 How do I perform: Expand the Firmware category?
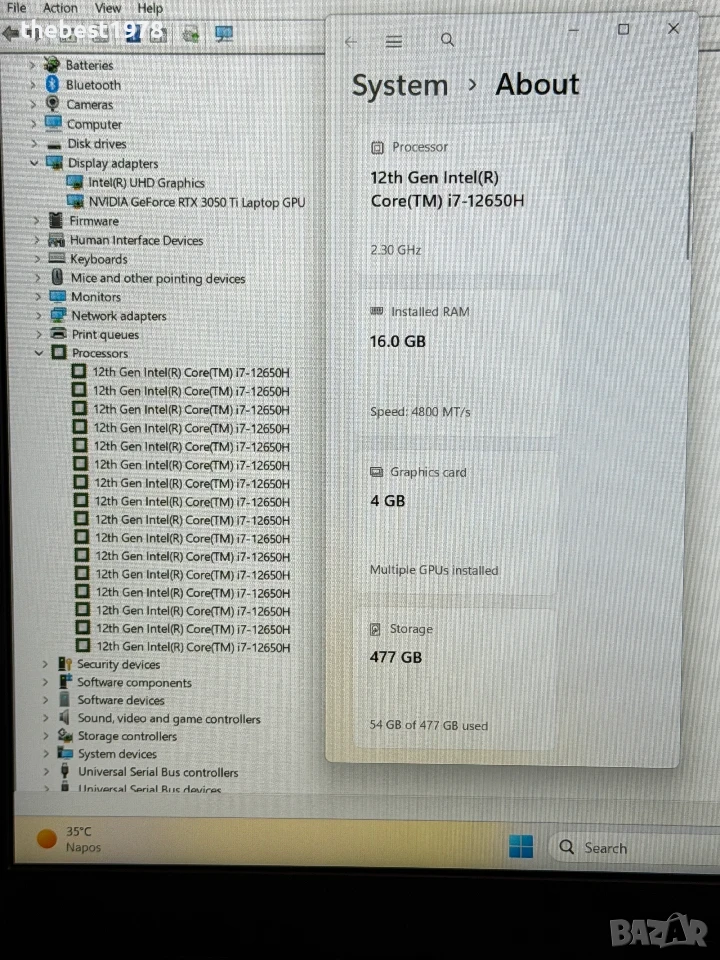click(x=36, y=220)
